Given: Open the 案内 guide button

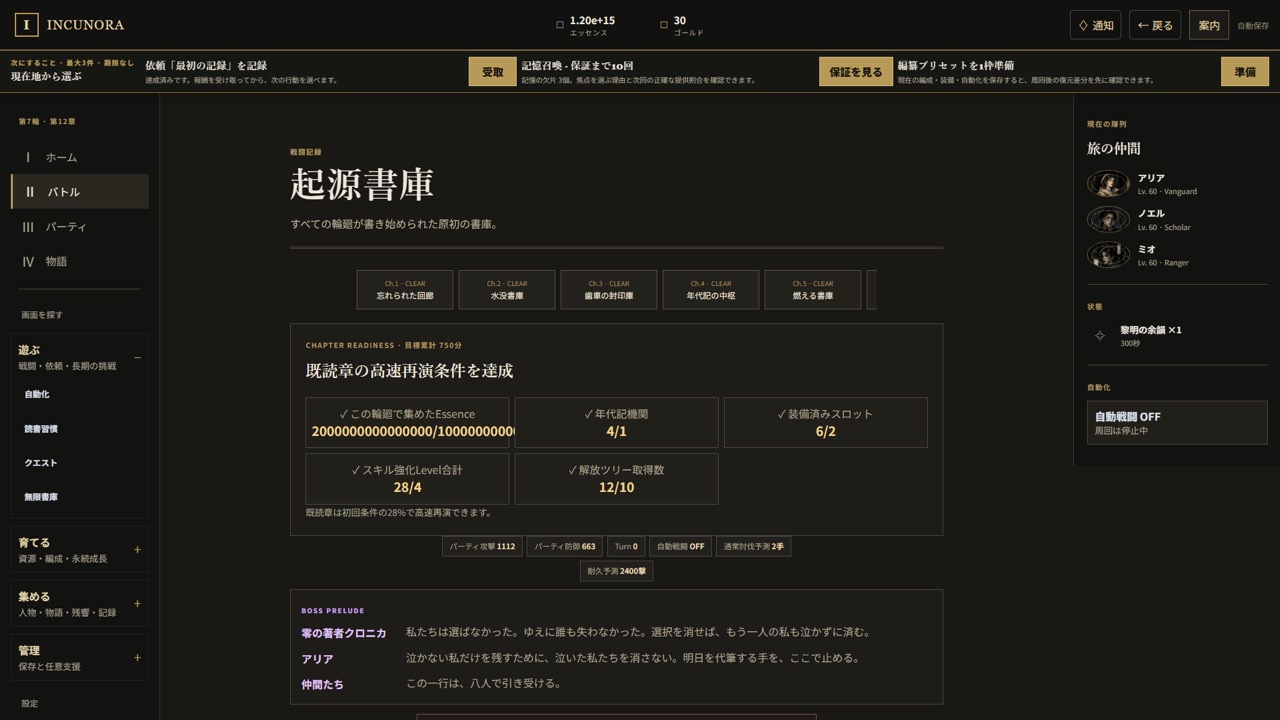Looking at the screenshot, I should click(1209, 25).
